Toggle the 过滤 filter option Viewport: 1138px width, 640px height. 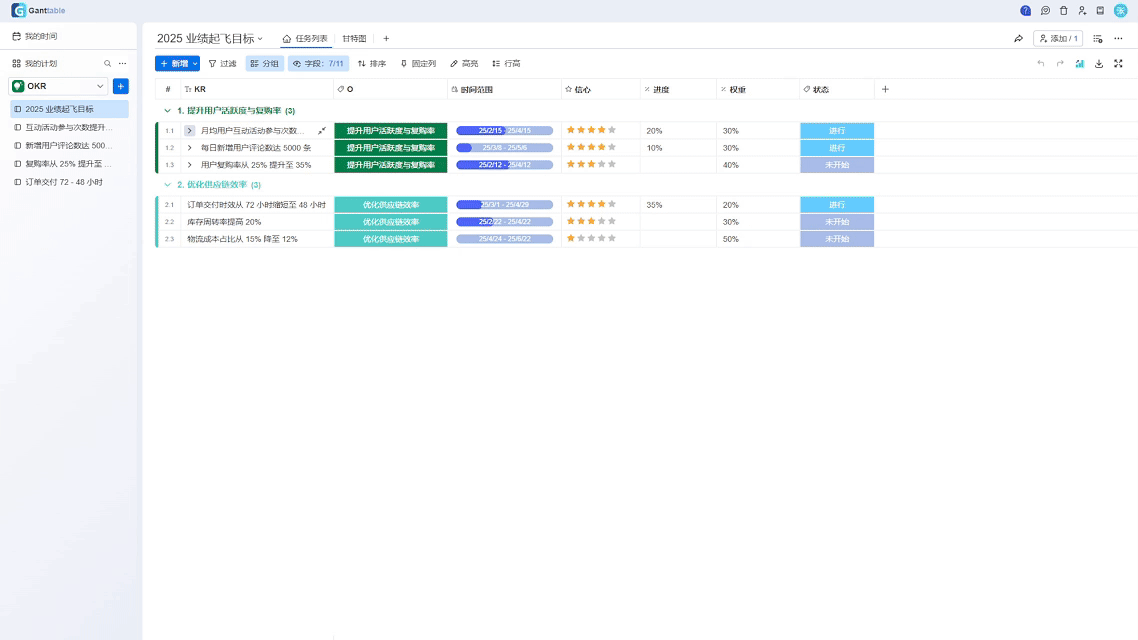tap(222, 63)
